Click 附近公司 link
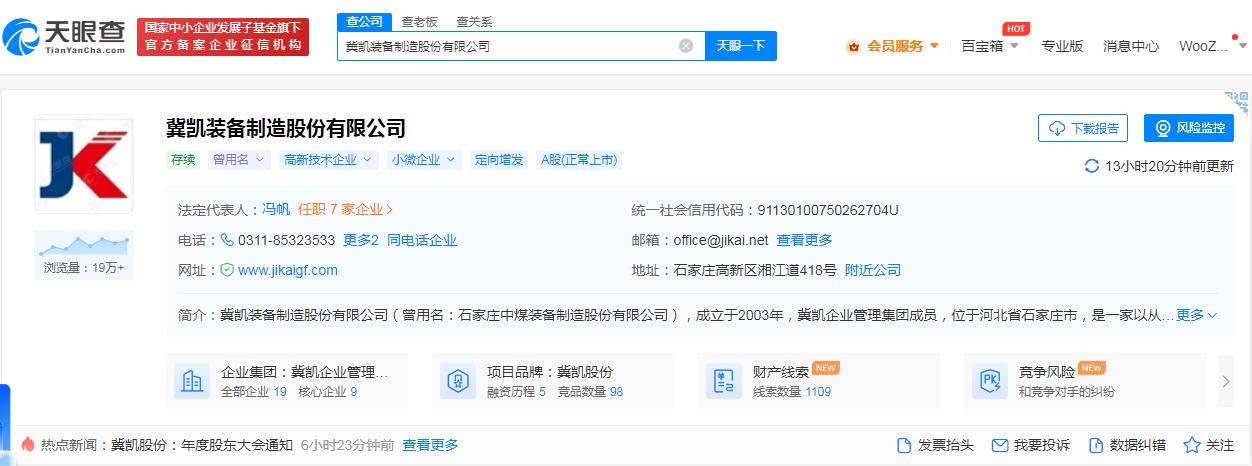The image size is (1252, 466). [873, 270]
